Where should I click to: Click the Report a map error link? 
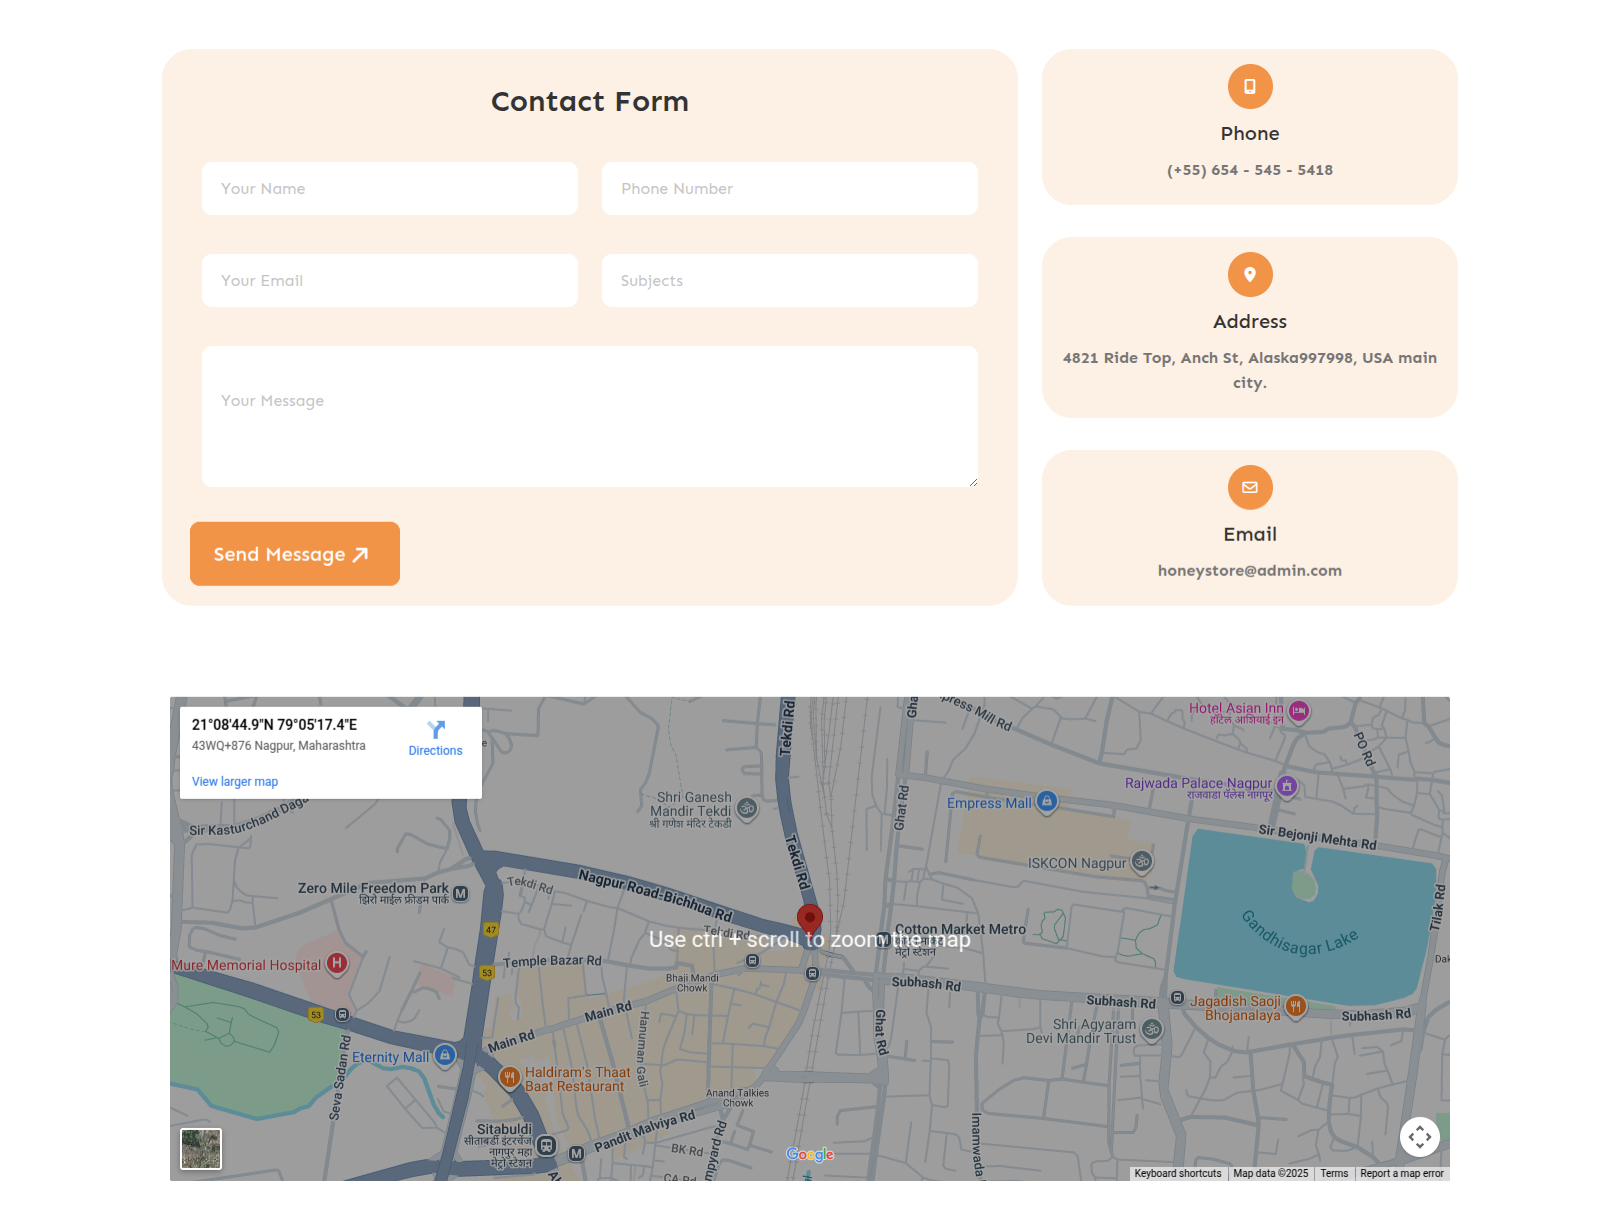[1401, 1174]
